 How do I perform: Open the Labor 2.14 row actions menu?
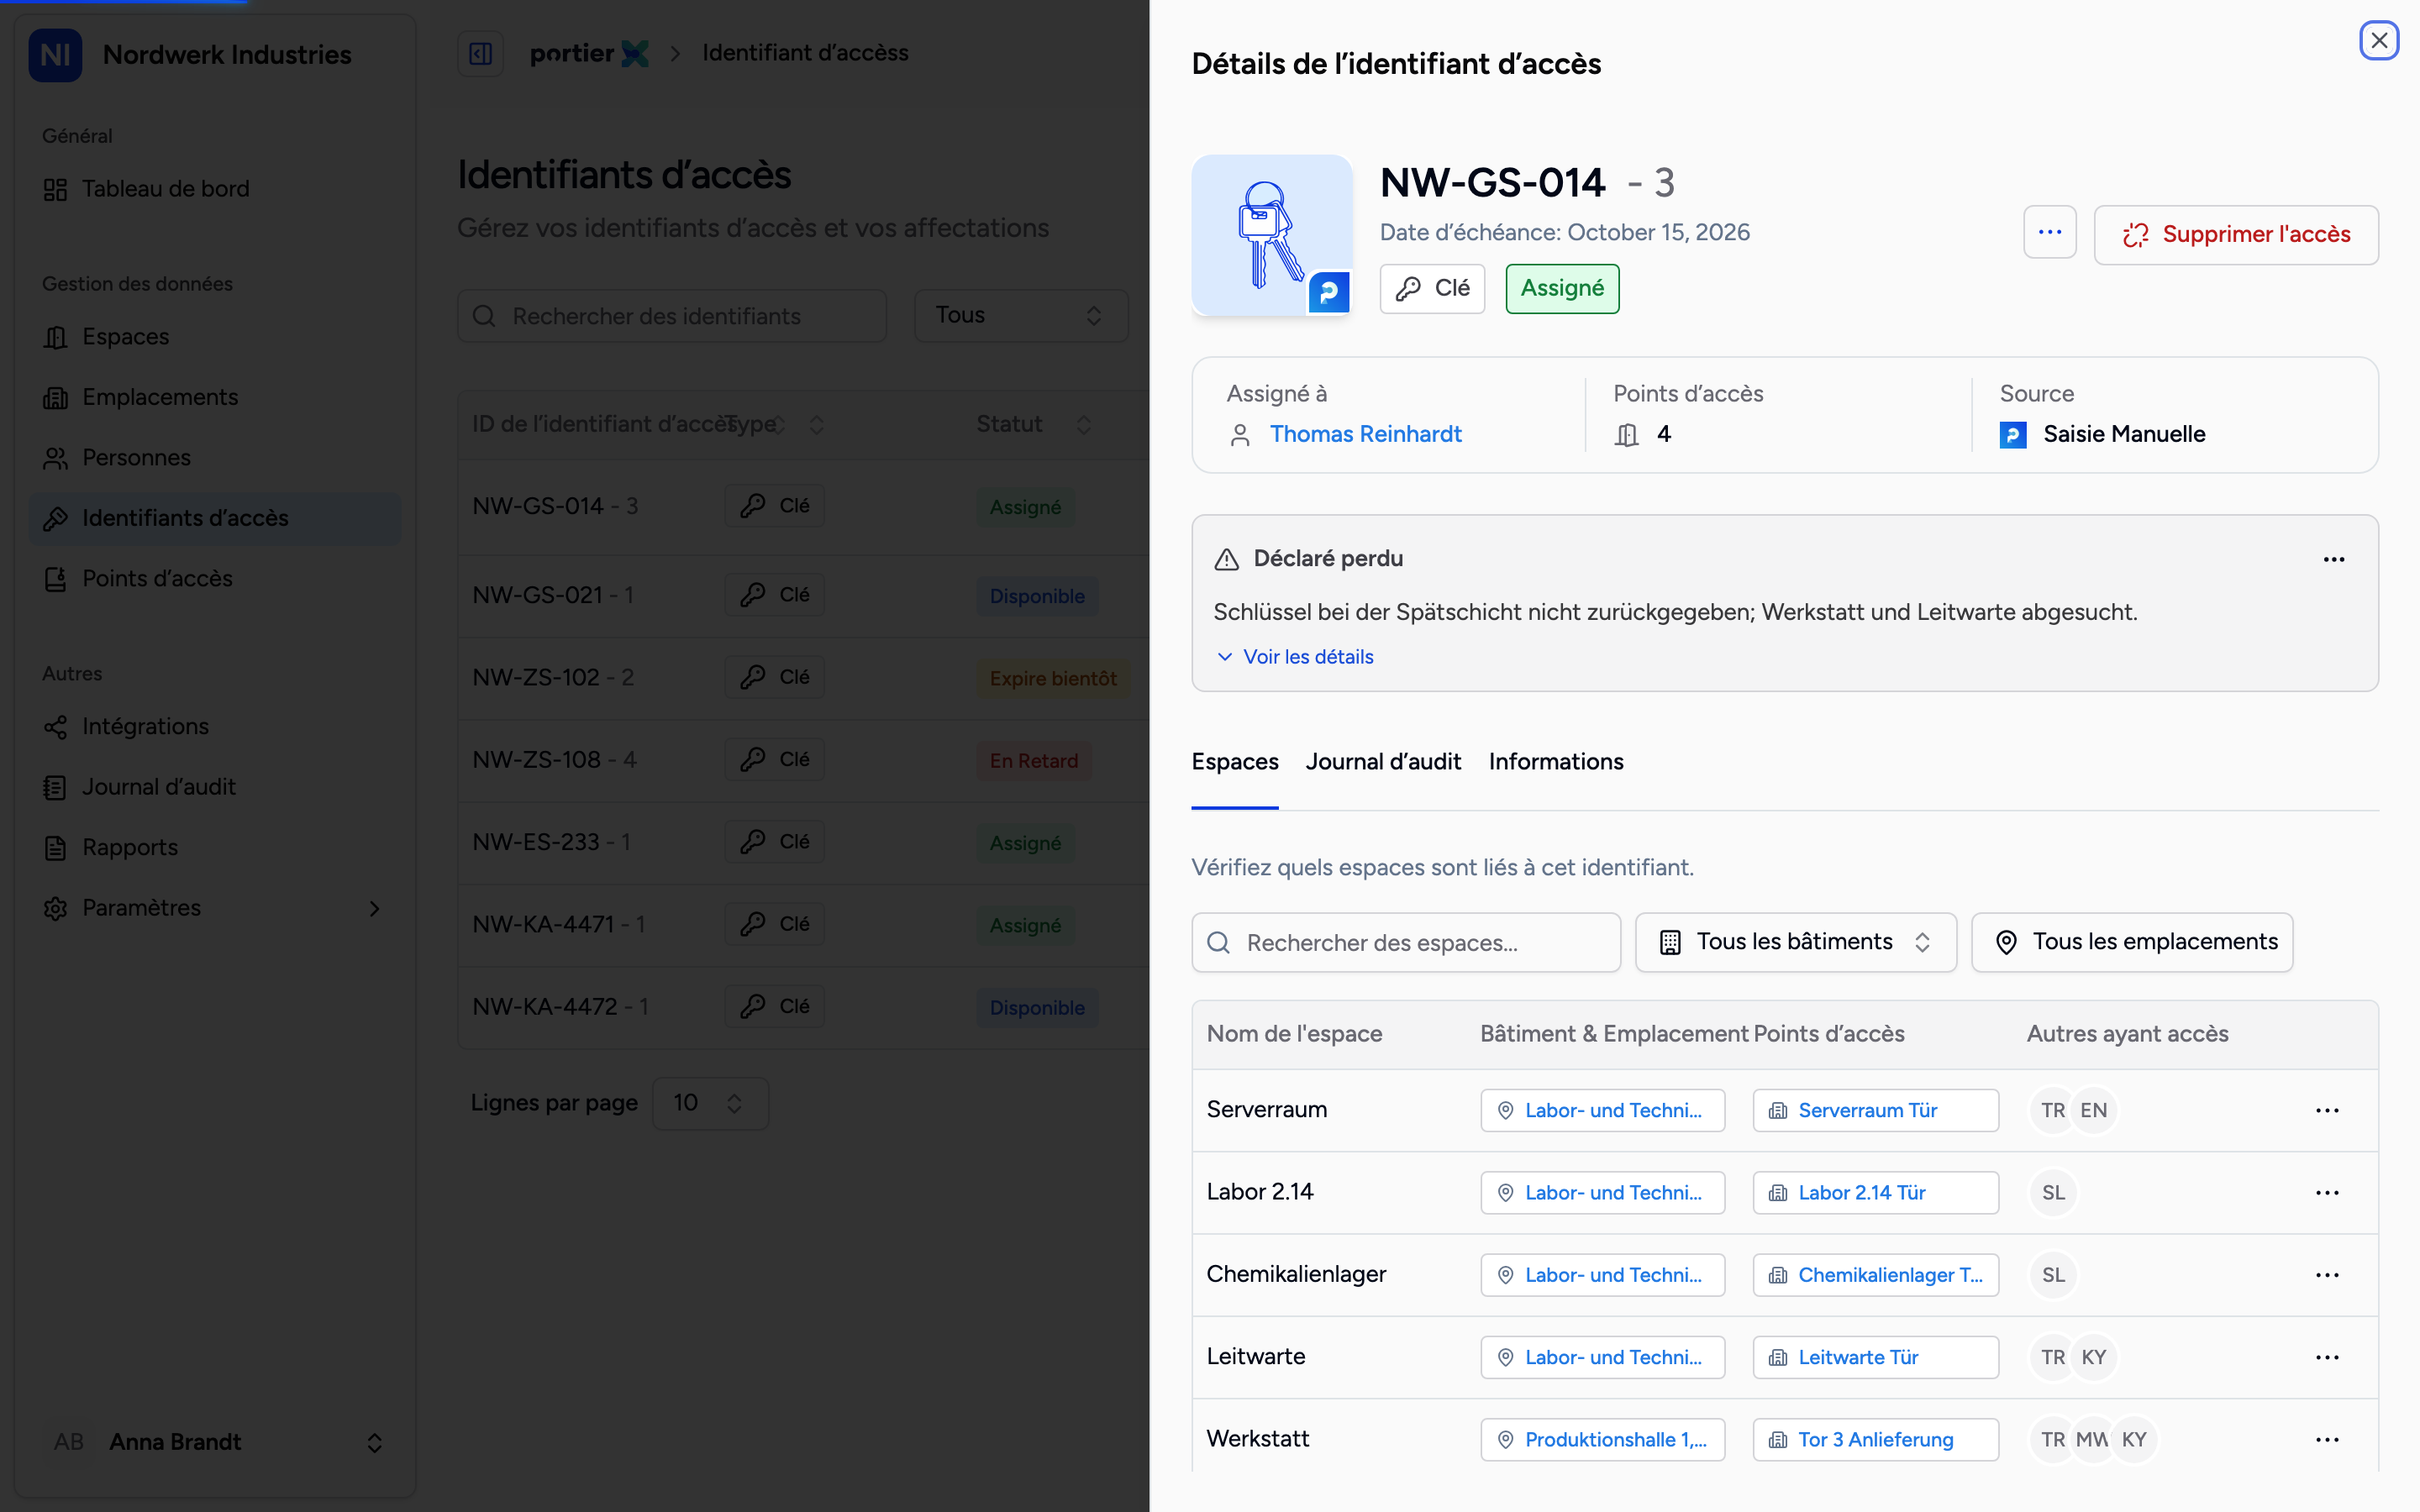pyautogui.click(x=2327, y=1192)
